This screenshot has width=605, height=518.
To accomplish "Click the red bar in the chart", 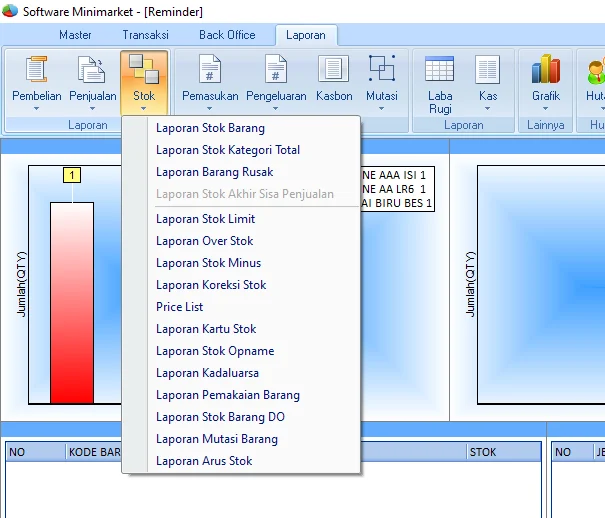I will (x=72, y=303).
